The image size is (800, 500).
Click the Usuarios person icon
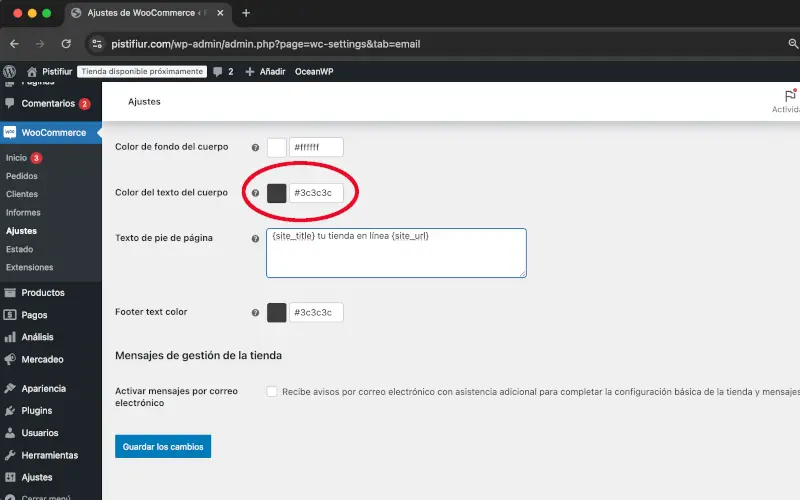click(10, 433)
